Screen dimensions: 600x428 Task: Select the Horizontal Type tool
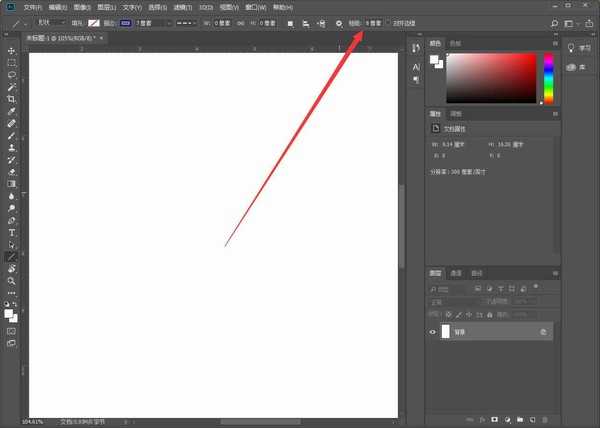12,232
